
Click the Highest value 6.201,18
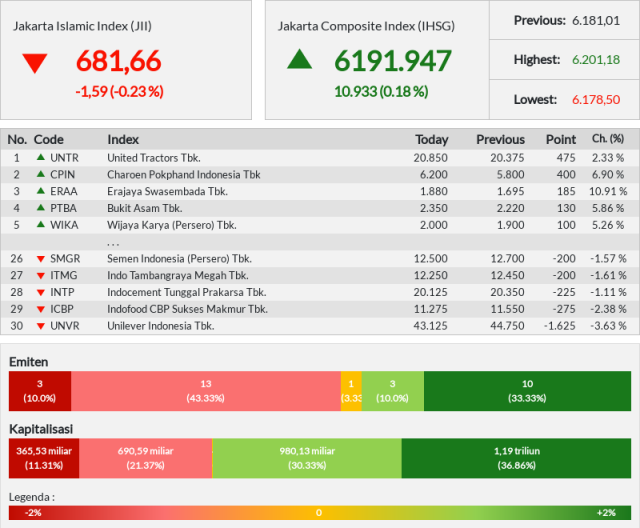[x=596, y=60]
